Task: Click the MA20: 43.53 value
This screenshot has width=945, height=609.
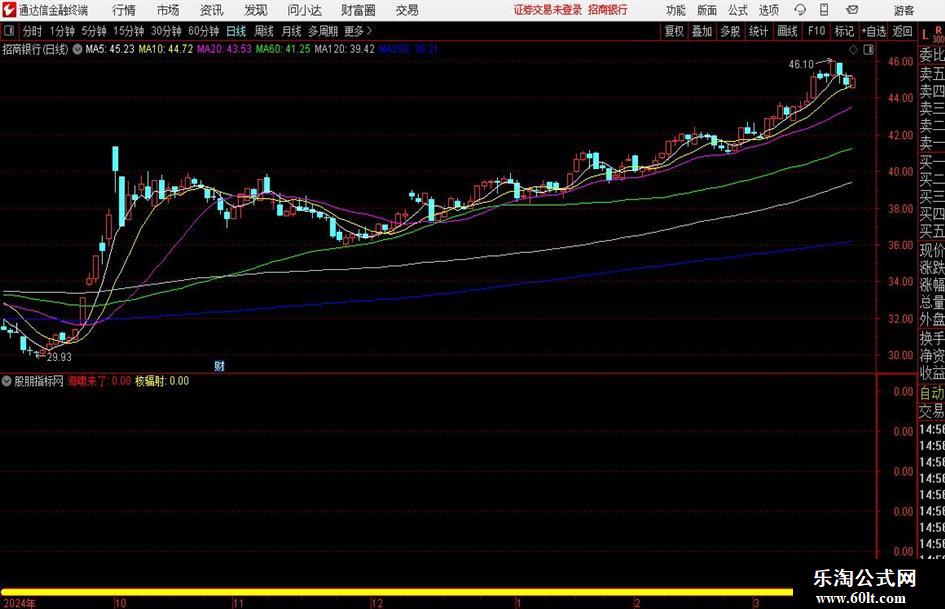Action: click(224, 49)
